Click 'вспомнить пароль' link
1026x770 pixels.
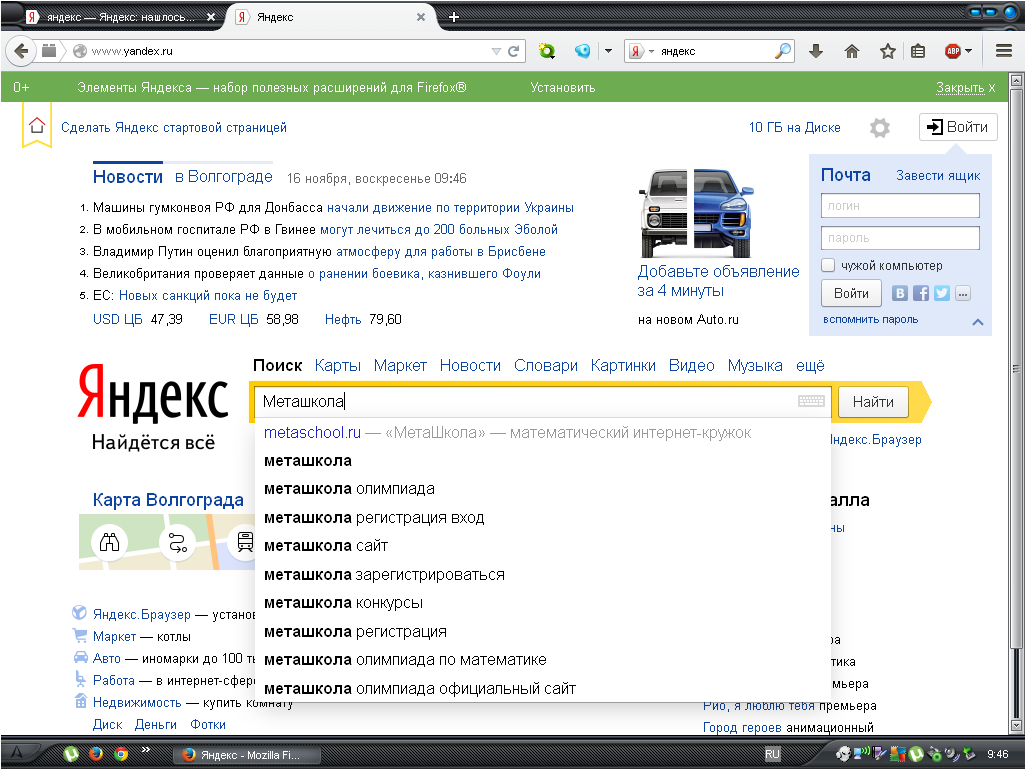870,319
